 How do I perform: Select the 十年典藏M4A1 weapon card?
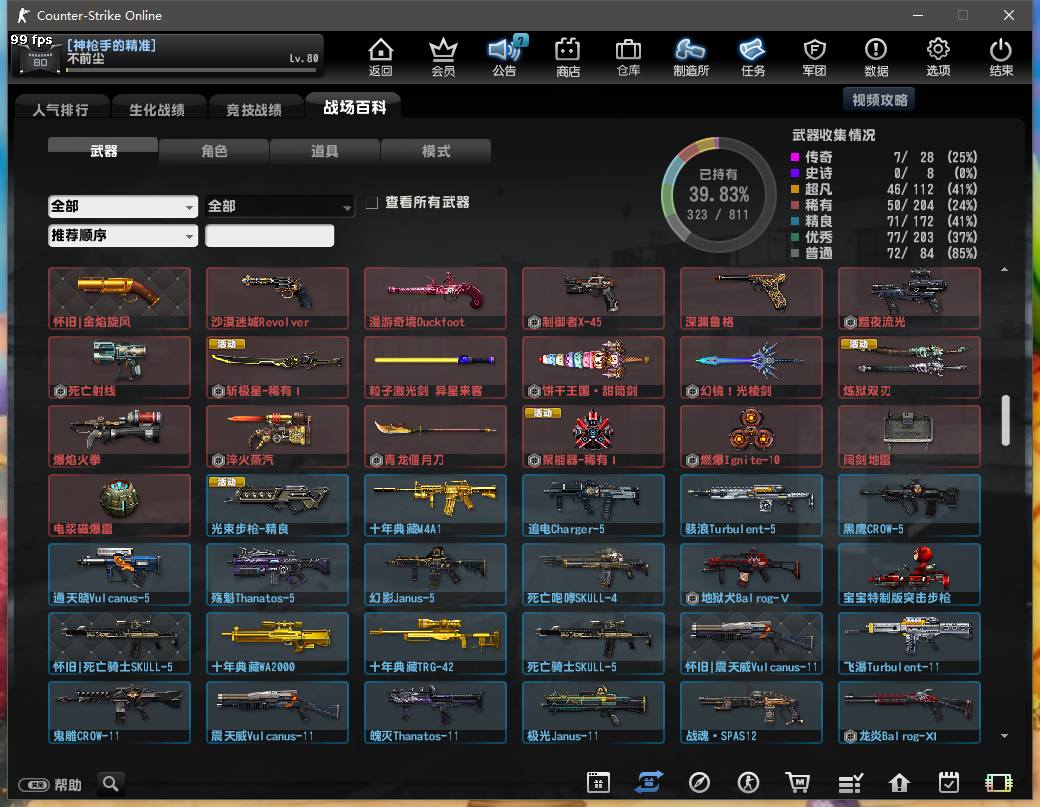pyautogui.click(x=435, y=505)
